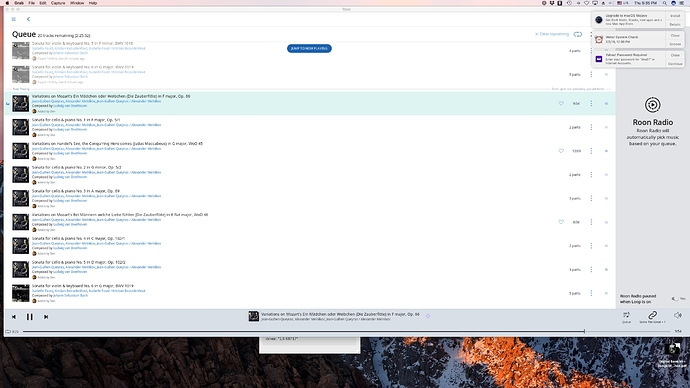Grab reorder handle for Bei Männern variations

[606, 222]
